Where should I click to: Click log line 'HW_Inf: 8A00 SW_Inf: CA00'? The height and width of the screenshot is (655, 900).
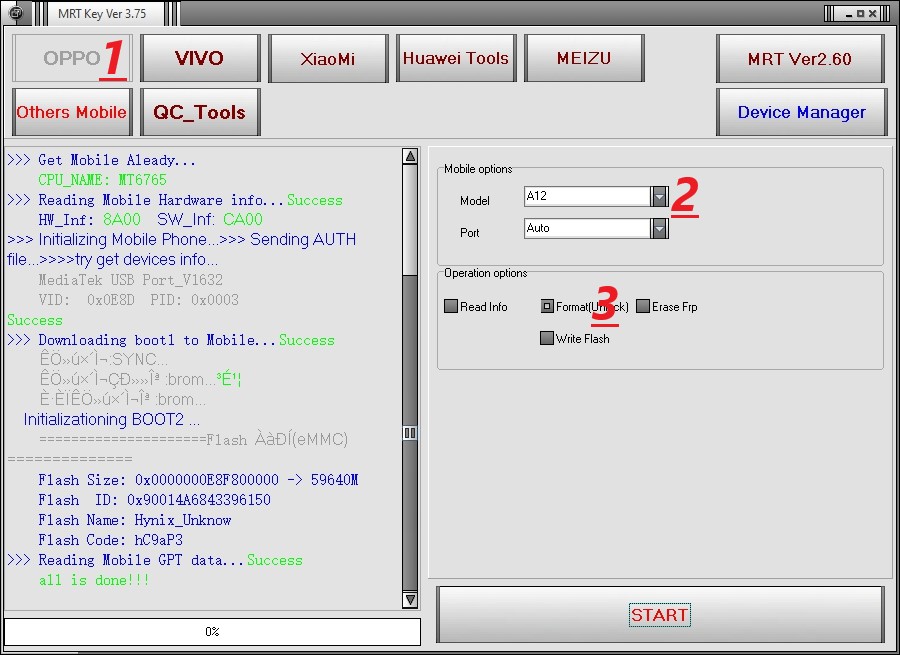click(150, 219)
